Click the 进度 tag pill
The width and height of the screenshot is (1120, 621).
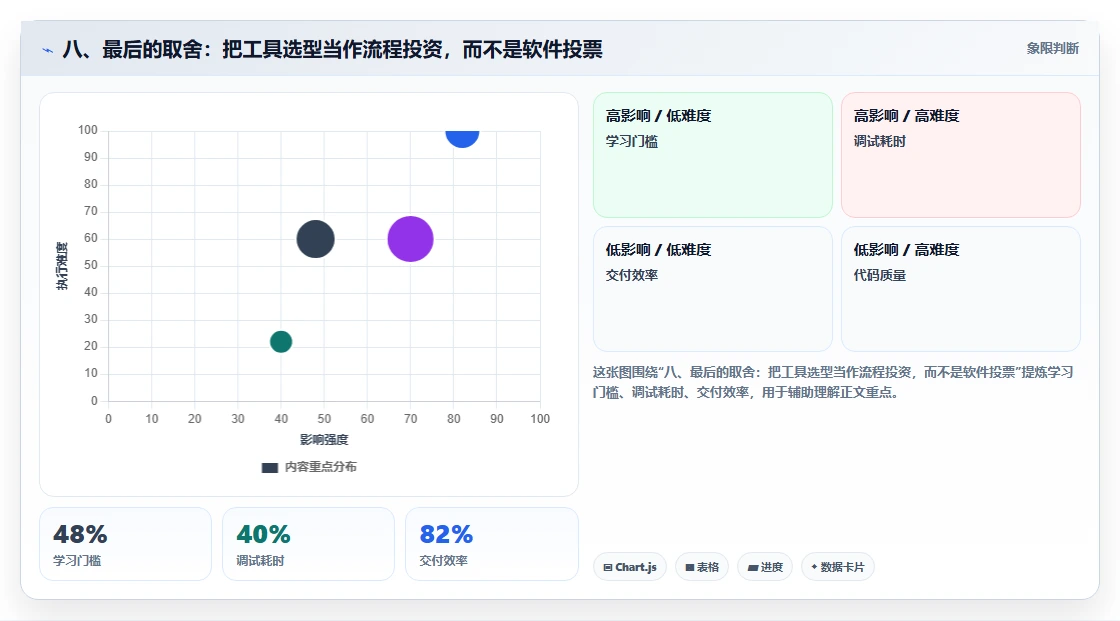765,567
